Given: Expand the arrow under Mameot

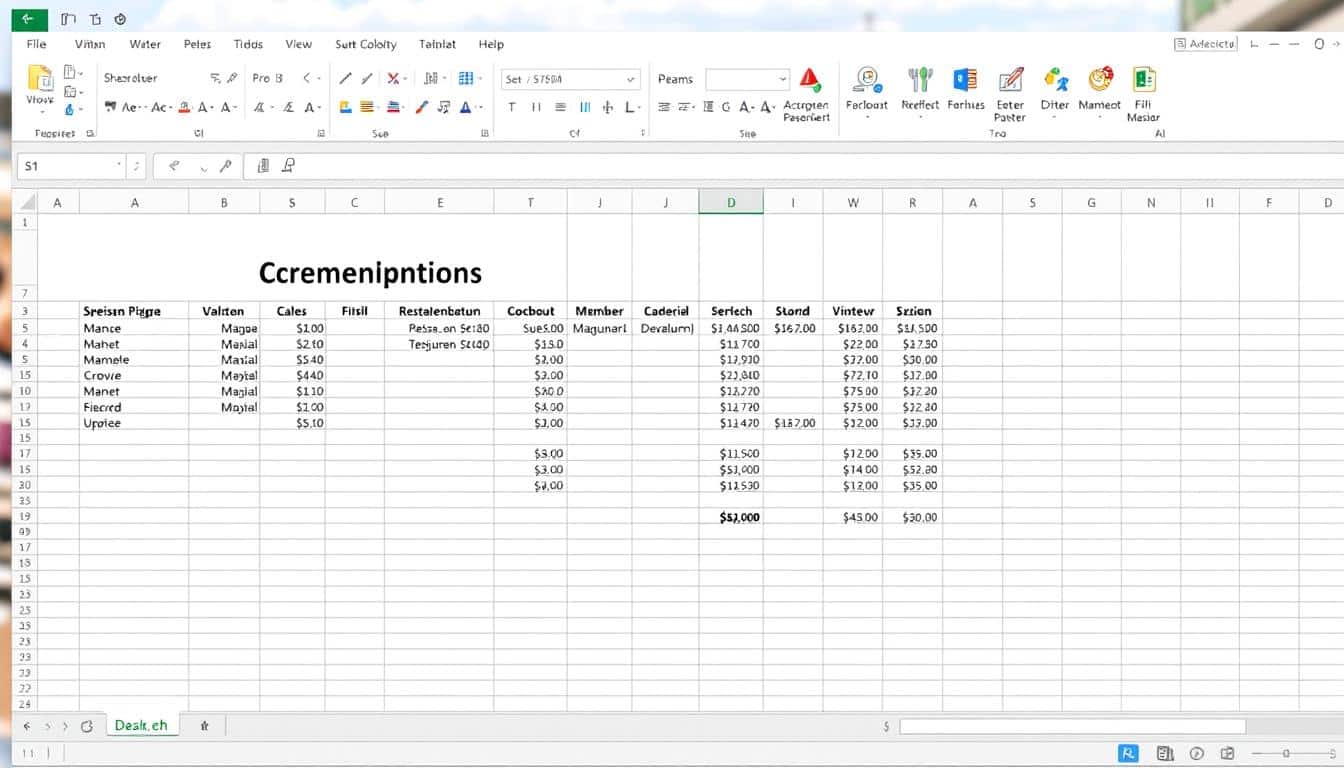Looking at the screenshot, I should tap(1100, 118).
